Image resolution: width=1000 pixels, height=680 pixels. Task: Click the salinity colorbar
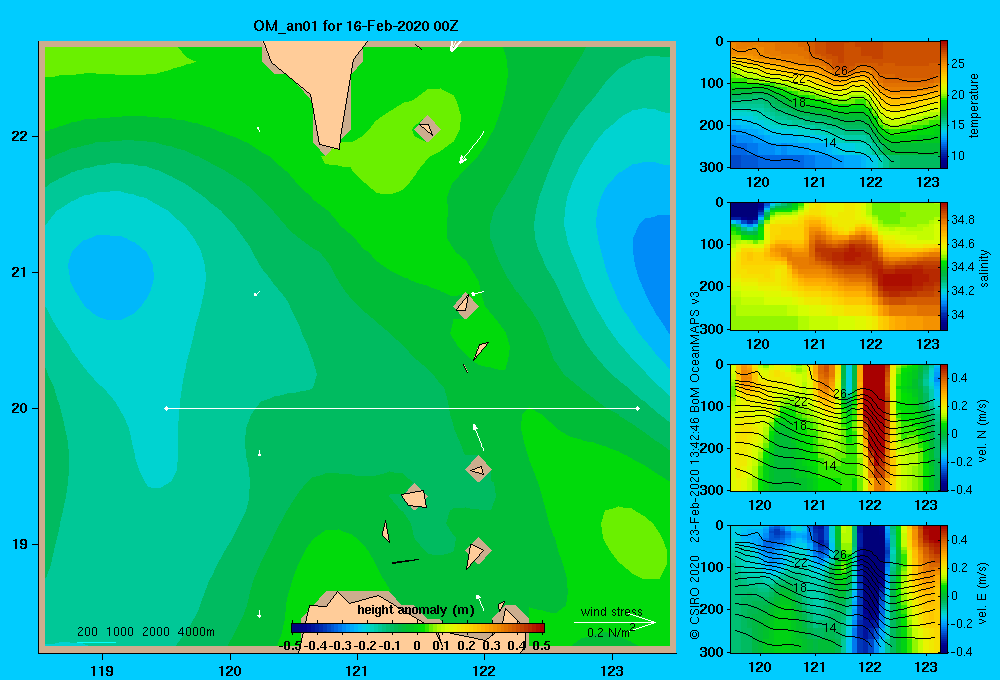pos(944,266)
